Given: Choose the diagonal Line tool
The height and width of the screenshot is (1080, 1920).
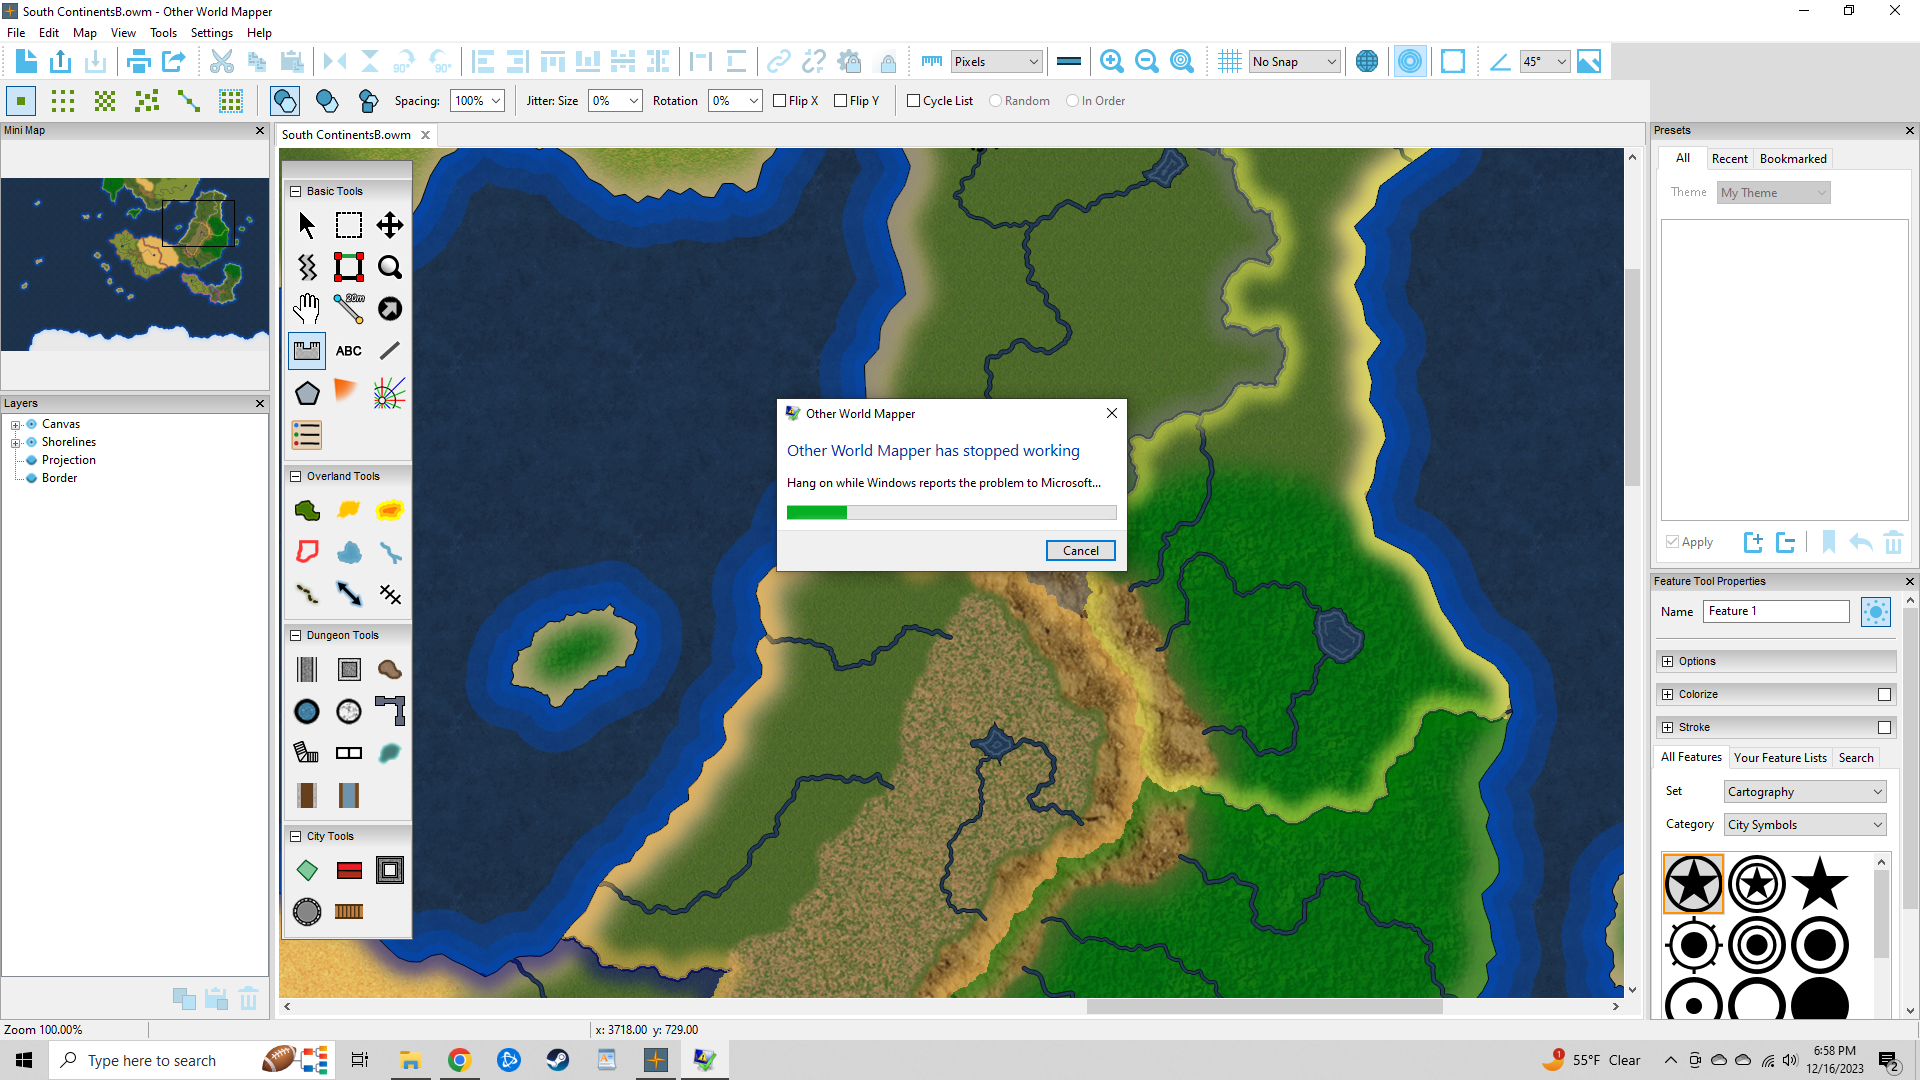Looking at the screenshot, I should [x=390, y=351].
